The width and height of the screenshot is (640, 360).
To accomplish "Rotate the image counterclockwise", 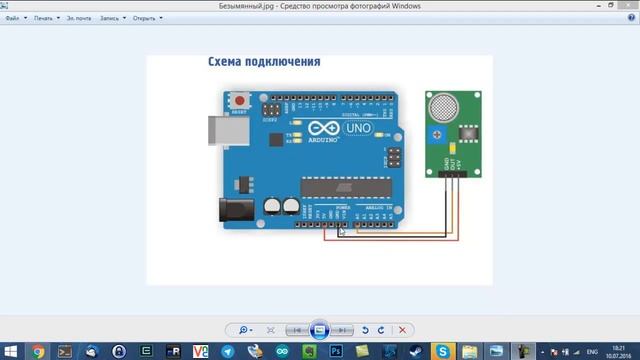I will click(x=365, y=330).
